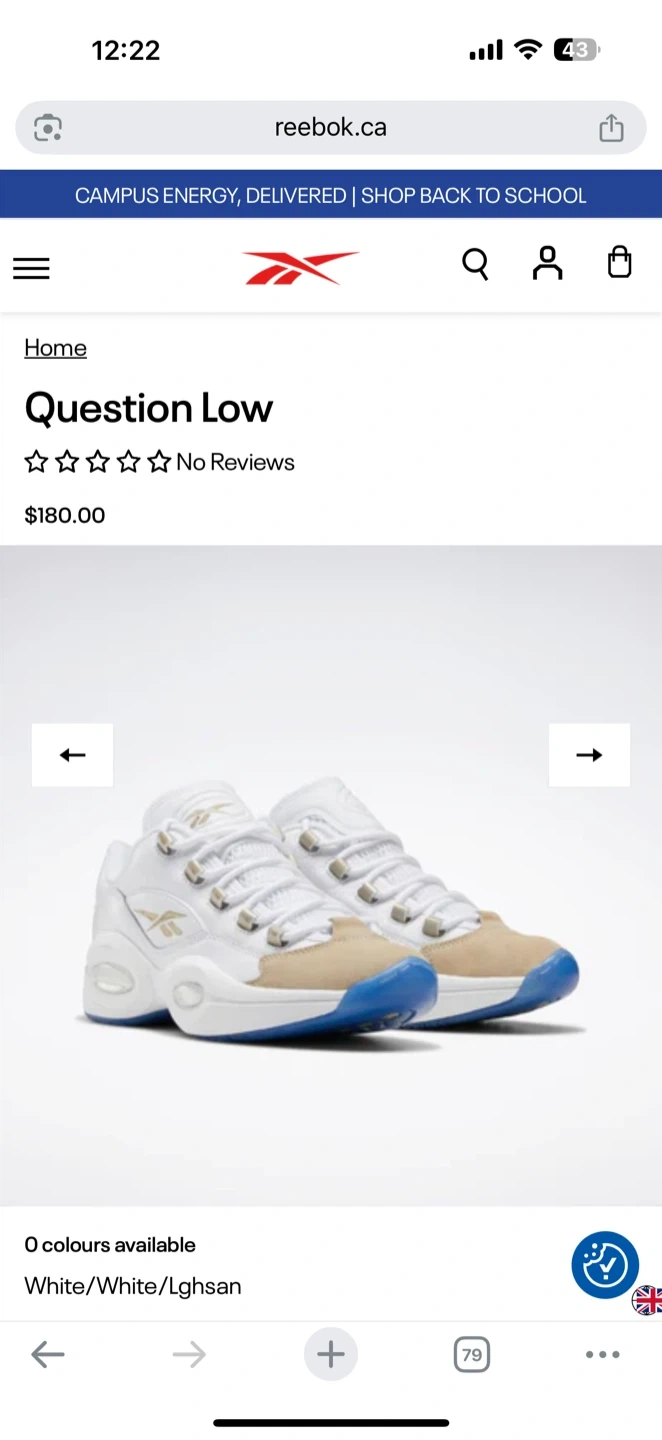This screenshot has width=662, height=1440.
Task: Tap the Reebok logo
Action: pos(300,268)
